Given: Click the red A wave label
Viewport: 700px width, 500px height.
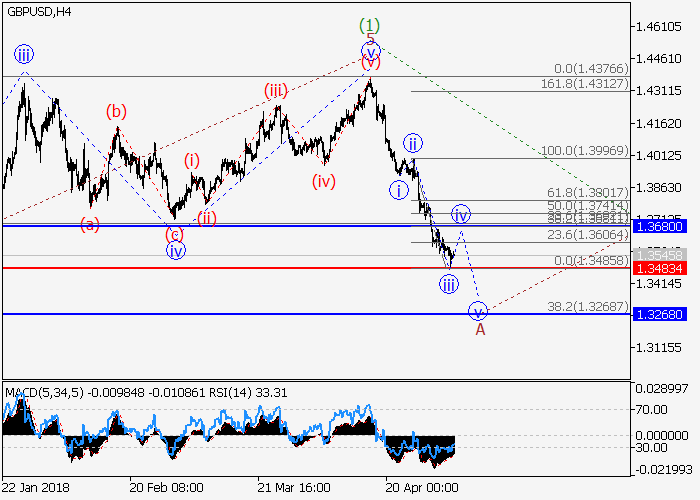Looking at the screenshot, I should coord(479,329).
